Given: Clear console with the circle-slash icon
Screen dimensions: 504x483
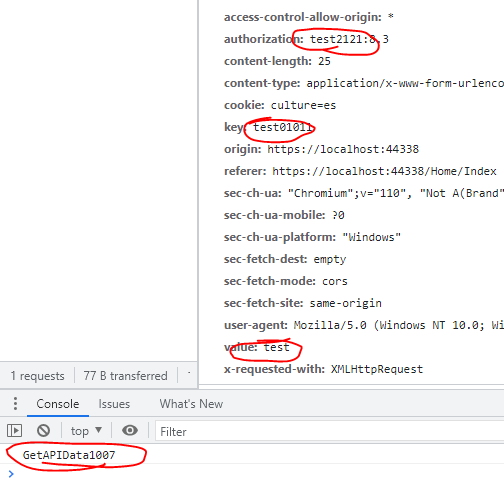Looking at the screenshot, I should point(43,430).
